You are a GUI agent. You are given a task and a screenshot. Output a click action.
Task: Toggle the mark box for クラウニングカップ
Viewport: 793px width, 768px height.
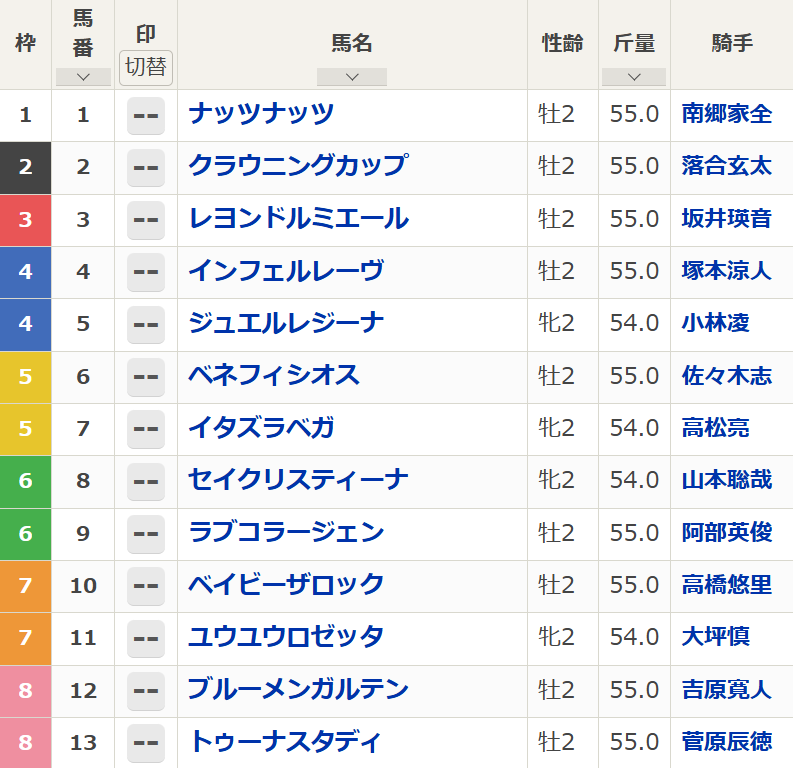(x=146, y=168)
